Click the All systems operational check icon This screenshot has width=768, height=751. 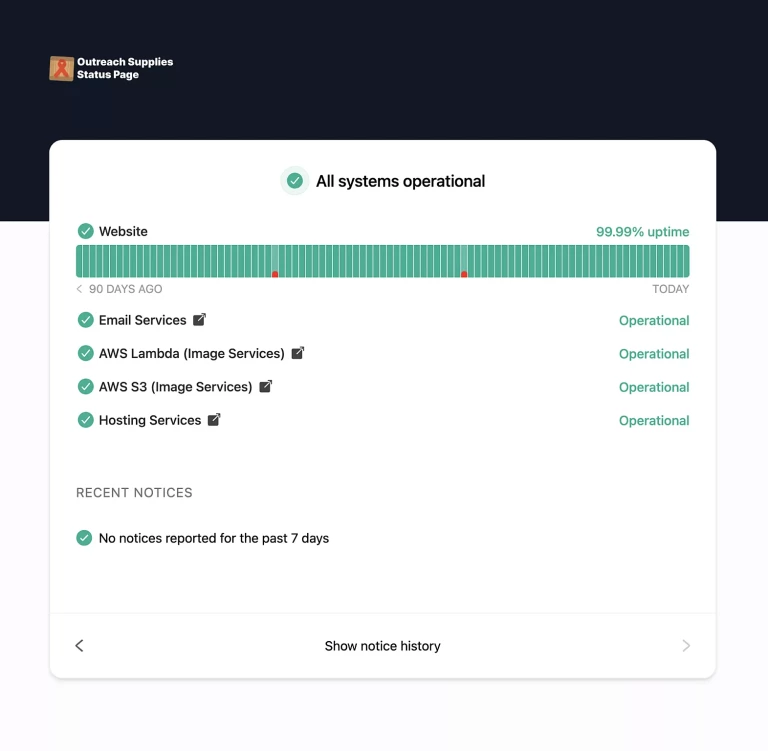click(x=295, y=181)
